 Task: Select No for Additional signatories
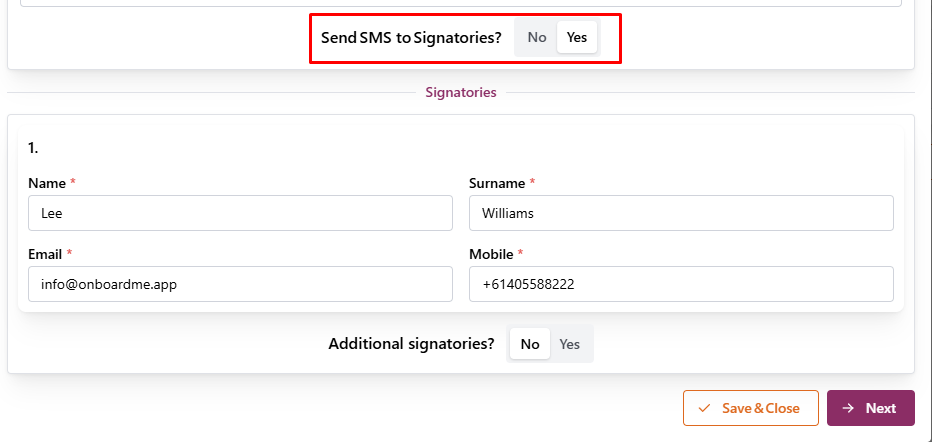pyautogui.click(x=530, y=344)
